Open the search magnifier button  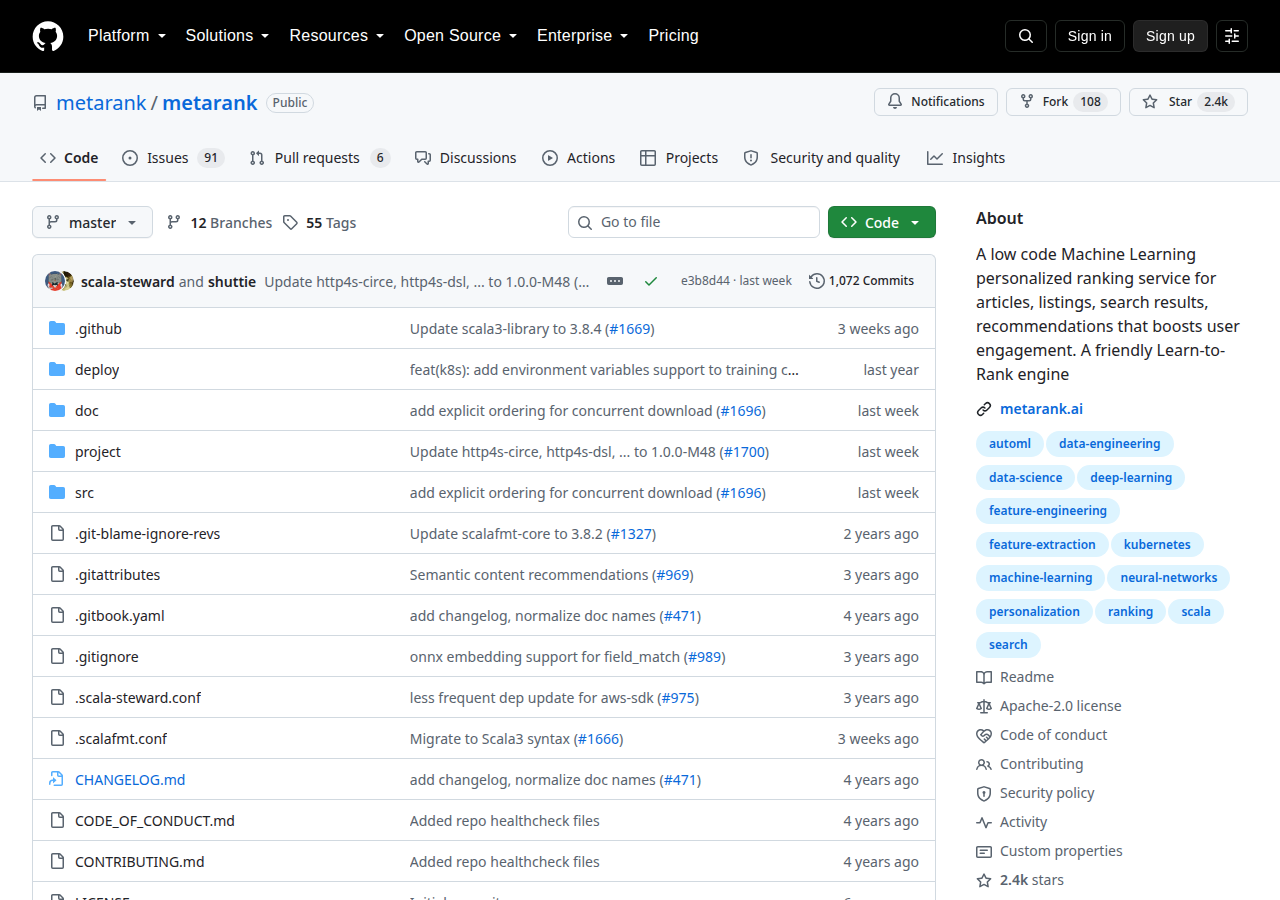click(x=1026, y=36)
